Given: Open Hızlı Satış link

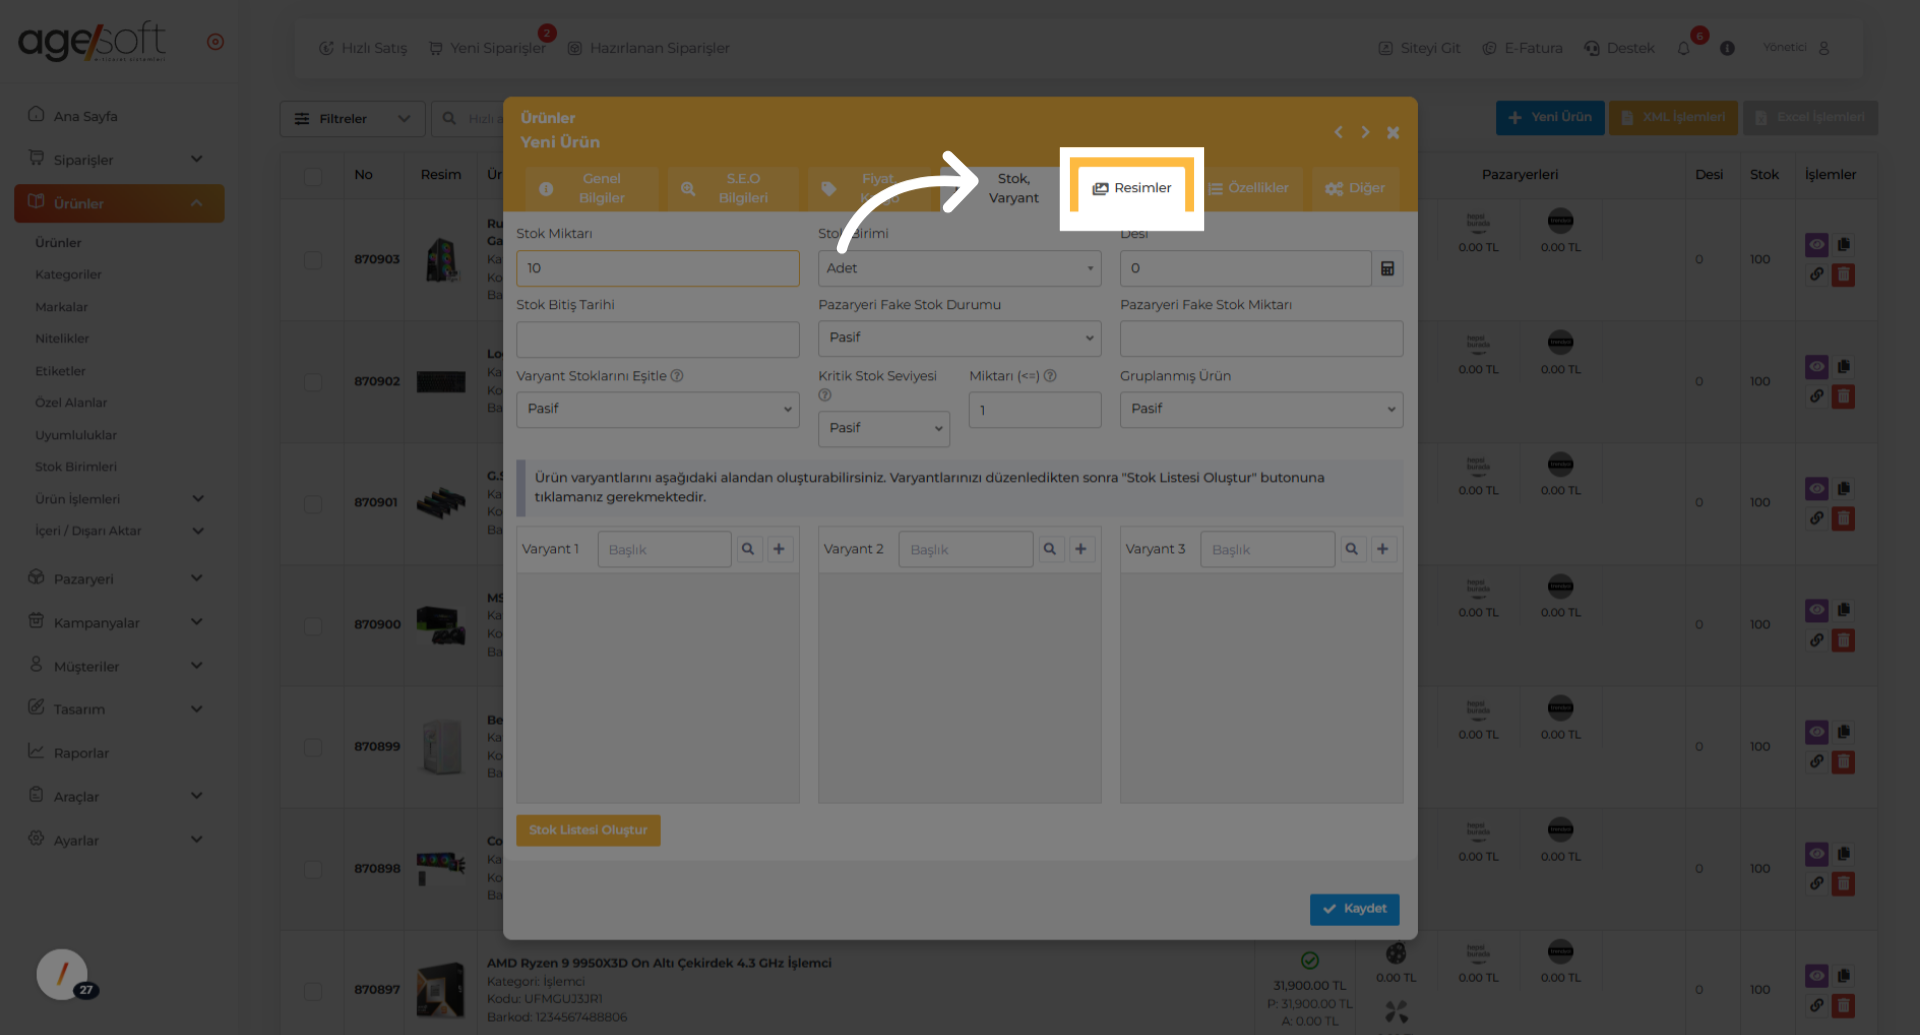Looking at the screenshot, I should point(362,48).
